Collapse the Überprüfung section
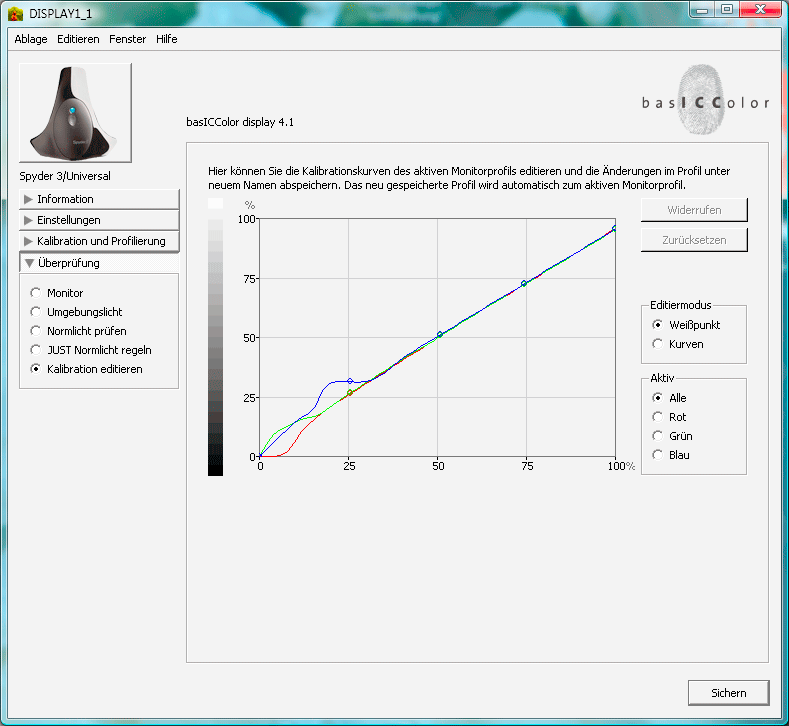 (98, 263)
